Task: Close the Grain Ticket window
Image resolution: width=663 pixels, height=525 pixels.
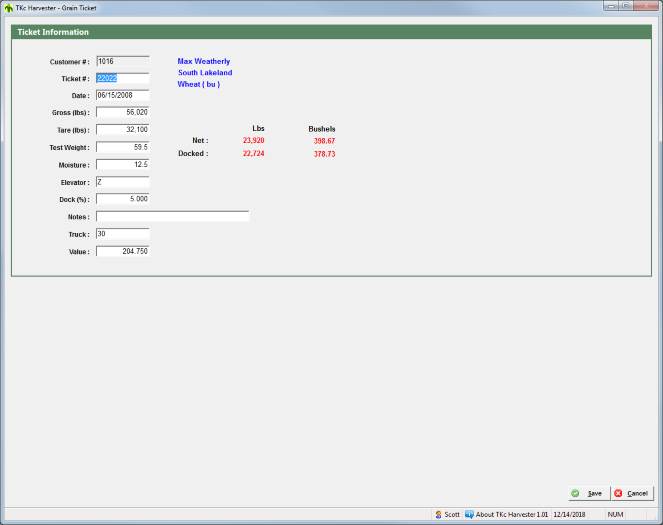Action: (645, 6)
